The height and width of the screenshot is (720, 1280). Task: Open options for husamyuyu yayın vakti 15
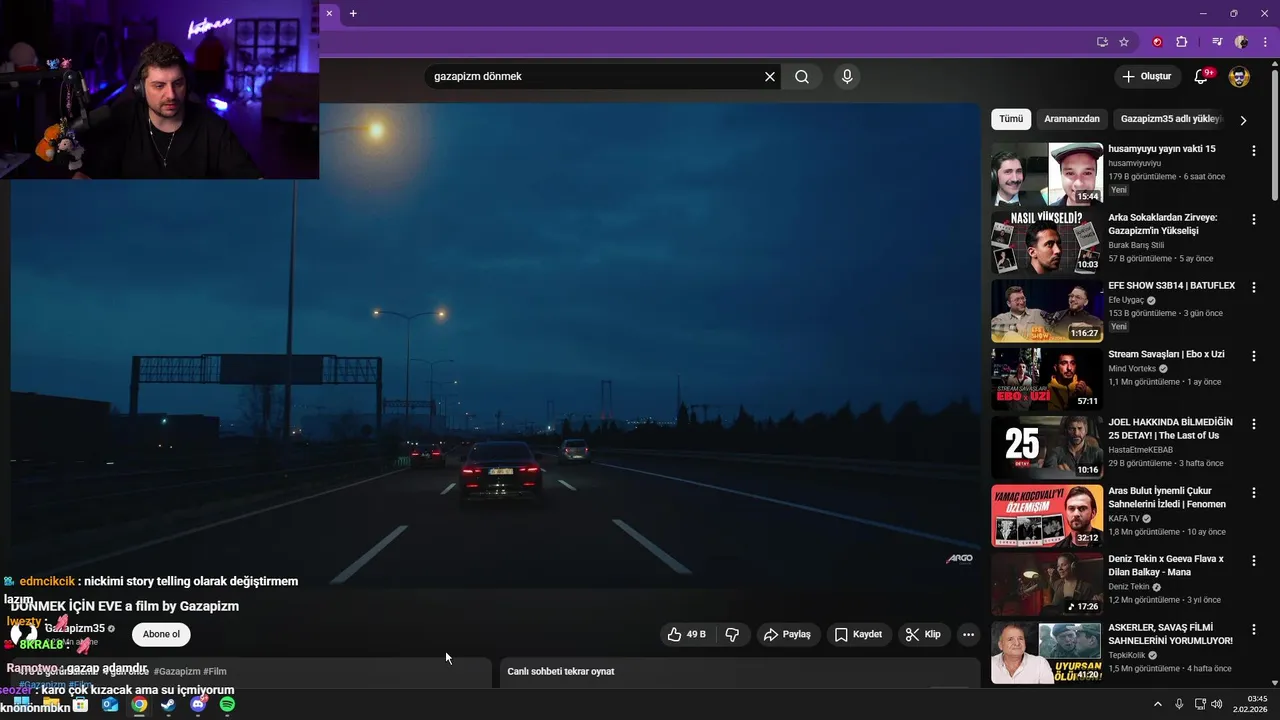coord(1253,150)
